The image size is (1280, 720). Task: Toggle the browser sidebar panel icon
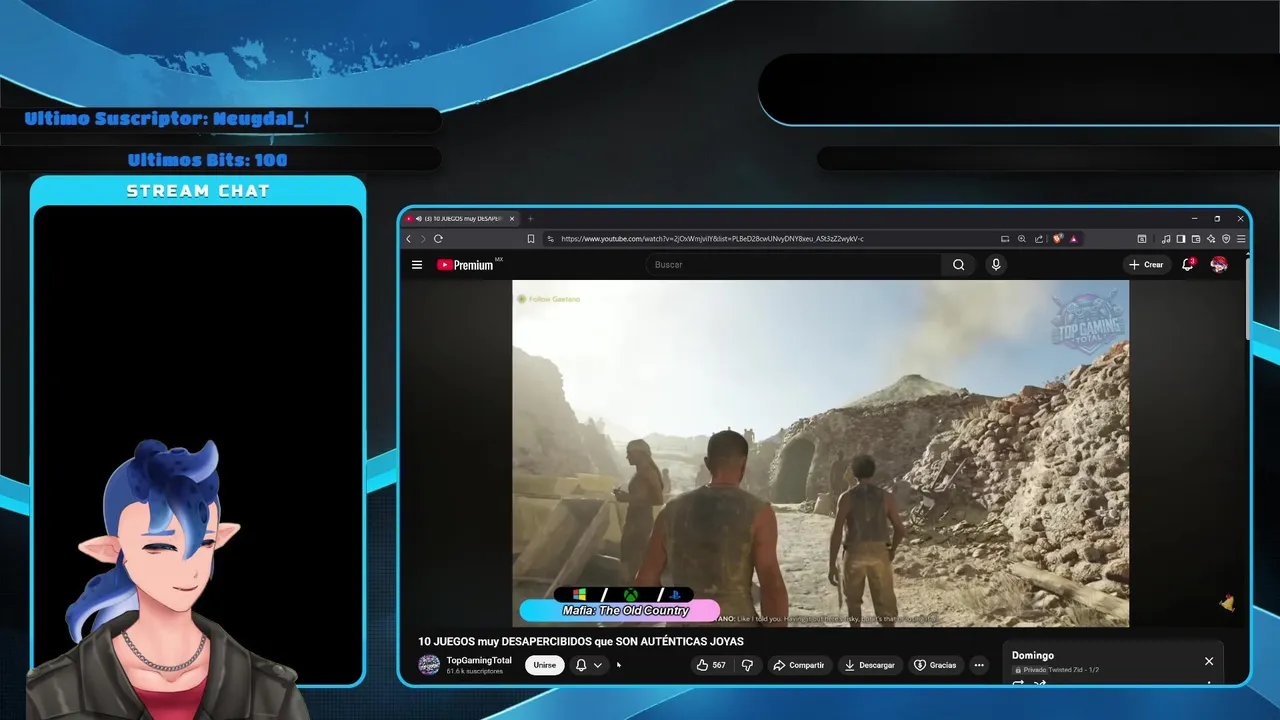tap(1181, 239)
